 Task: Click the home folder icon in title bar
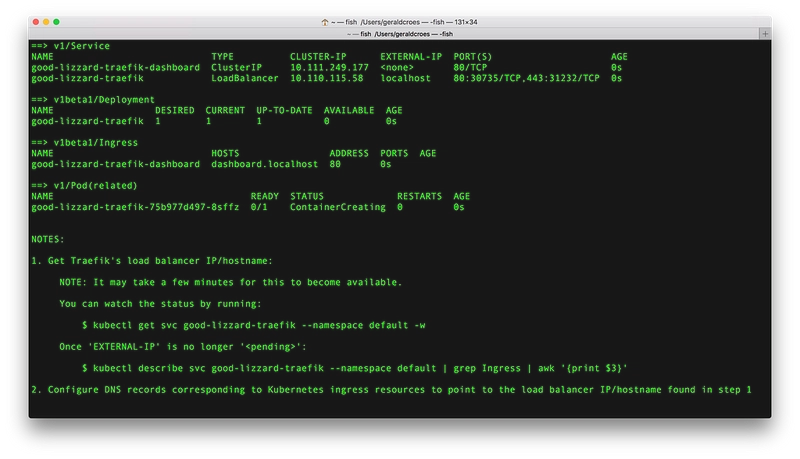(x=324, y=22)
